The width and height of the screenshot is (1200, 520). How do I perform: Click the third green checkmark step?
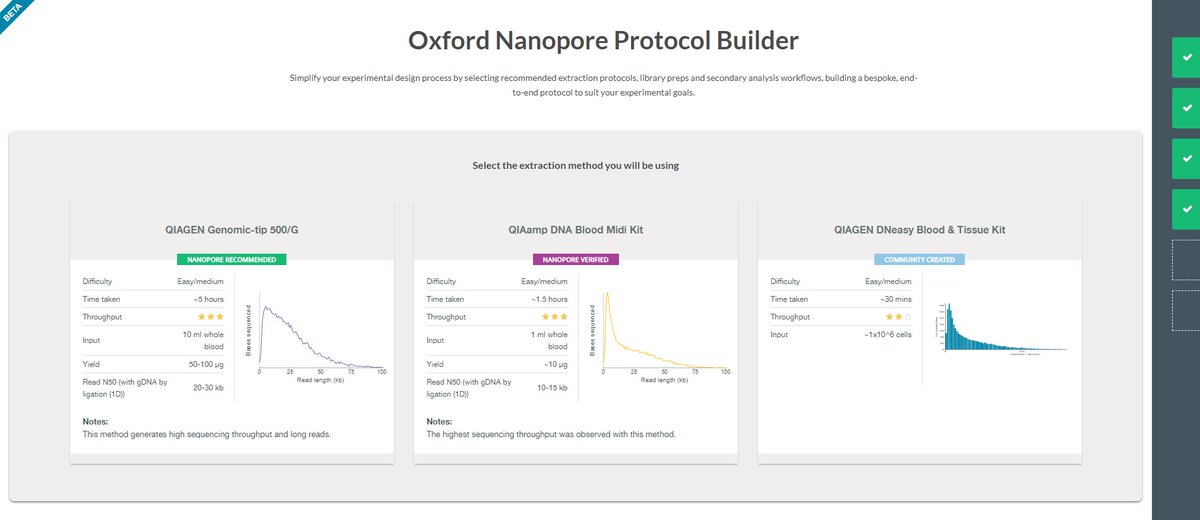point(1186,158)
